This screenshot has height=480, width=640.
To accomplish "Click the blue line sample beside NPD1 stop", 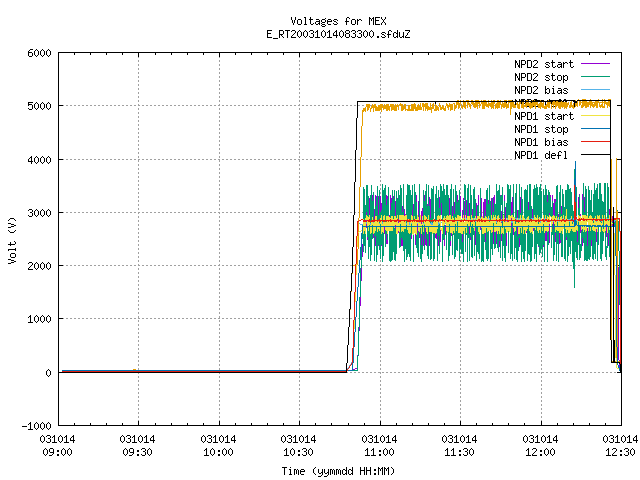I will click(x=596, y=129).
